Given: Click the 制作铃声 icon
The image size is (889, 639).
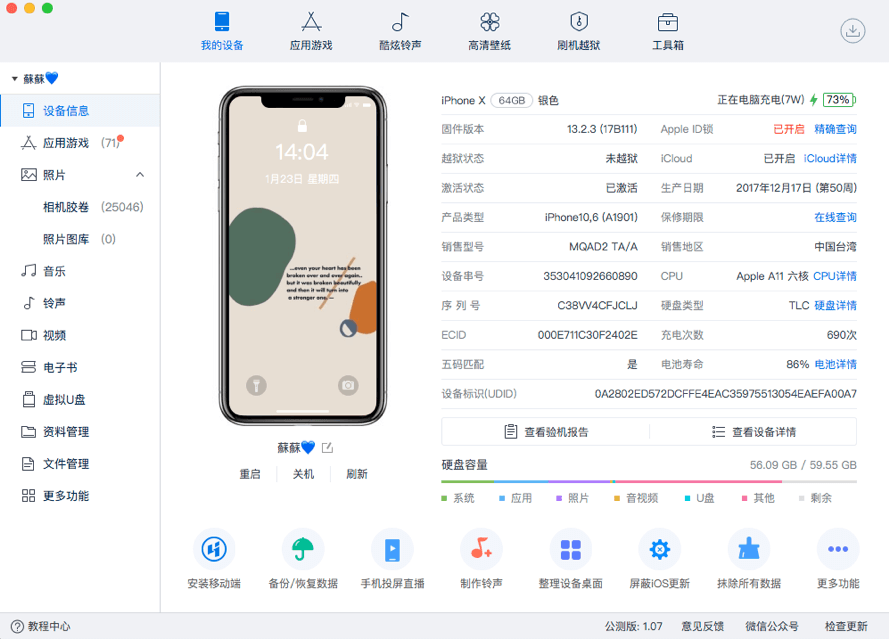Looking at the screenshot, I should point(481,549).
